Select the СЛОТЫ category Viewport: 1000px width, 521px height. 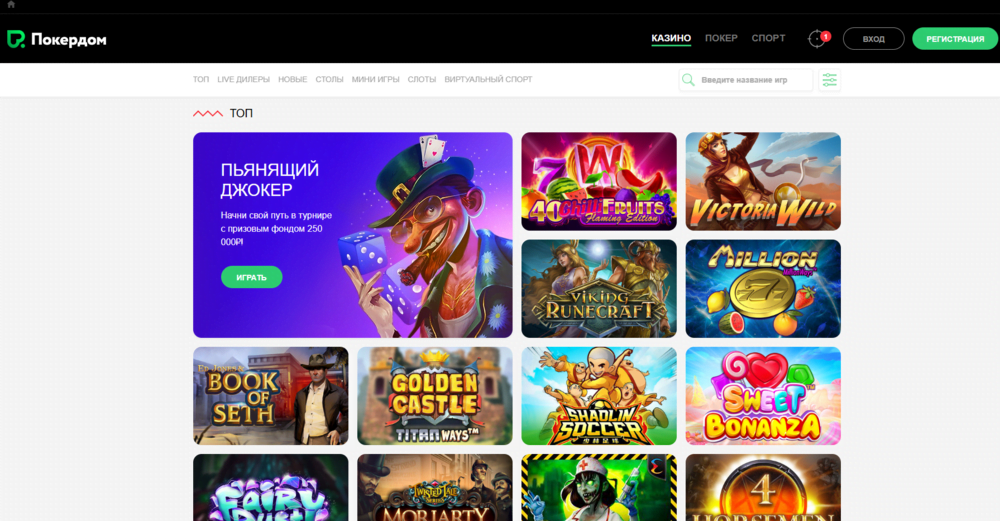tap(422, 80)
